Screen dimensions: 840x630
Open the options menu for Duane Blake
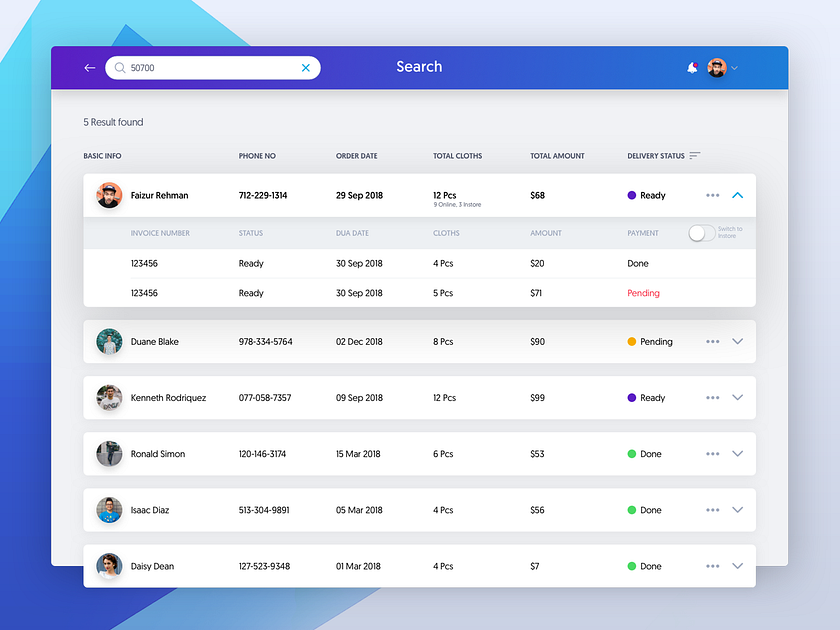pos(712,341)
